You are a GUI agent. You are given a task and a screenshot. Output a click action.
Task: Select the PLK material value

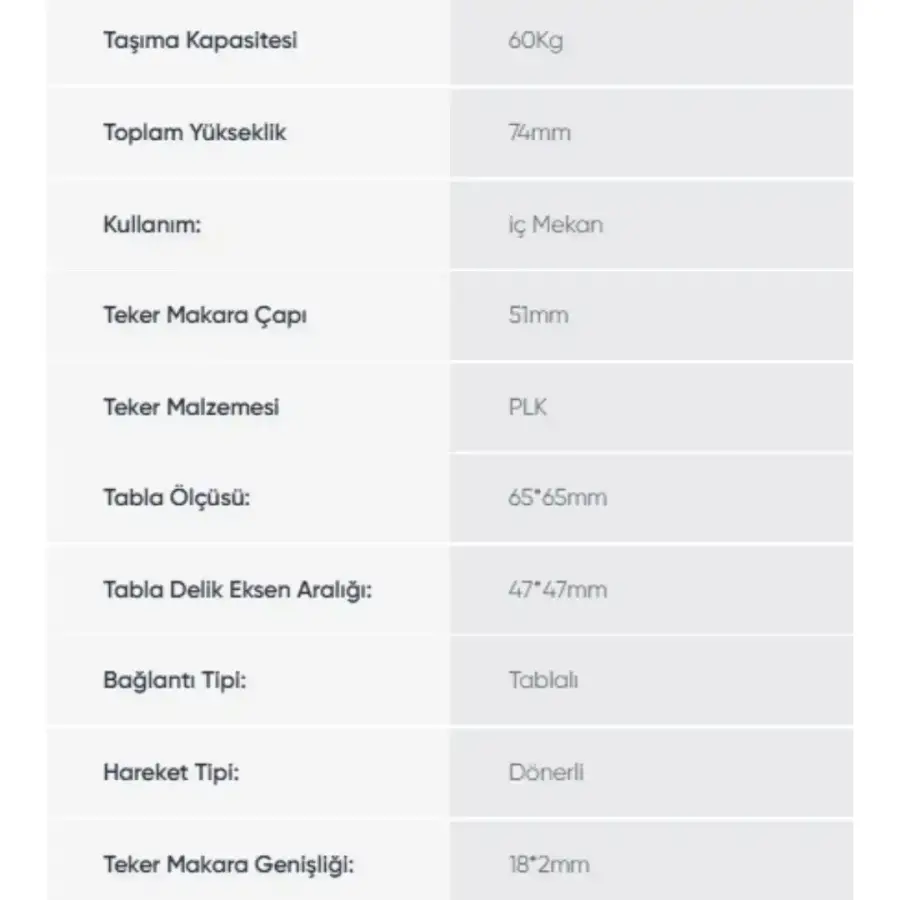[x=527, y=407]
